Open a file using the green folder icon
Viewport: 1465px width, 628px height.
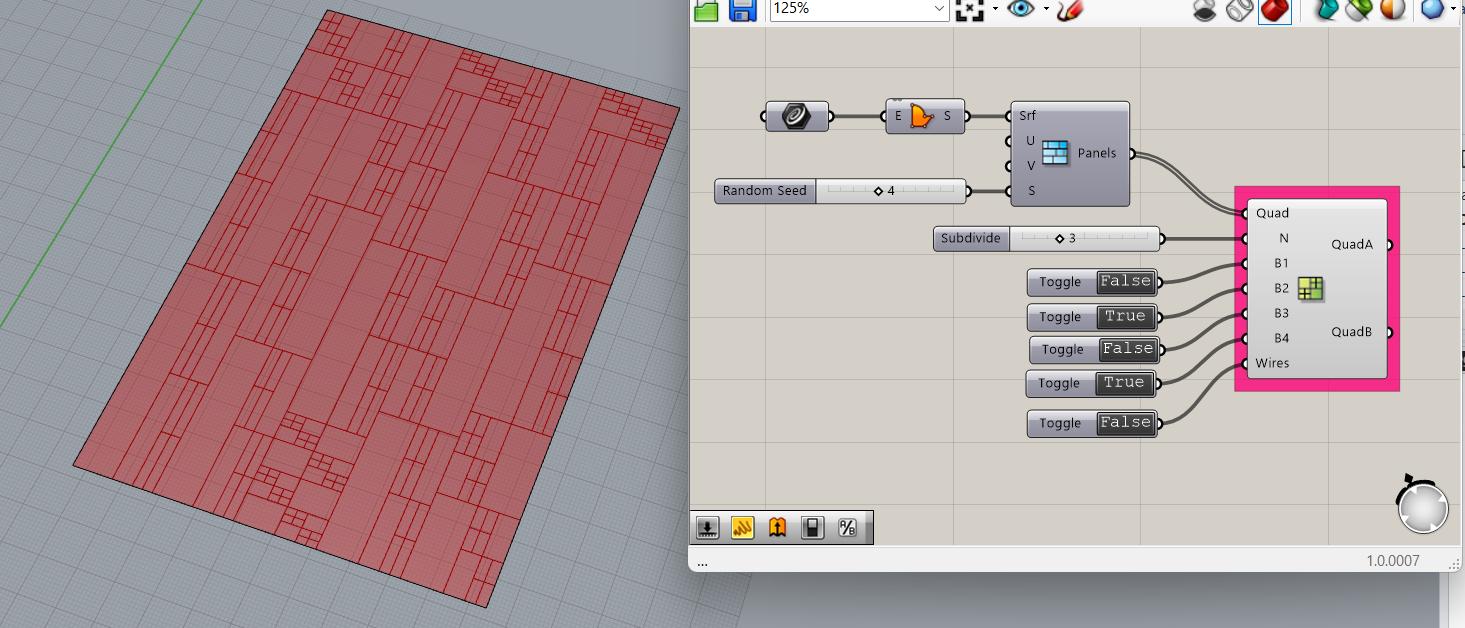tap(705, 11)
